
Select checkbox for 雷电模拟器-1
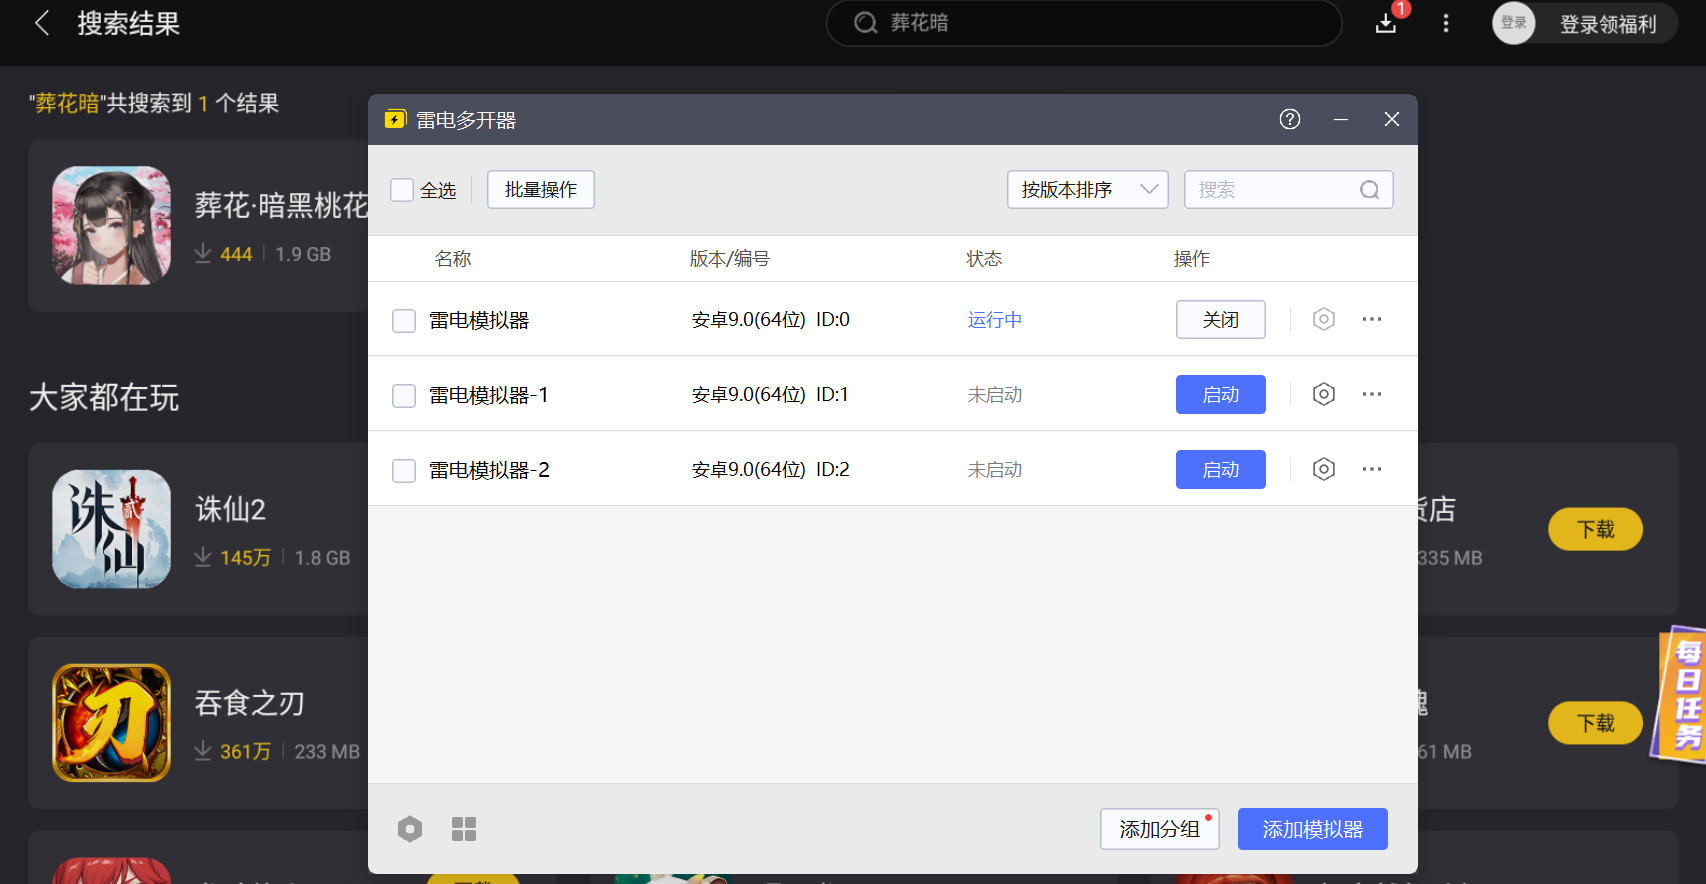(x=404, y=395)
